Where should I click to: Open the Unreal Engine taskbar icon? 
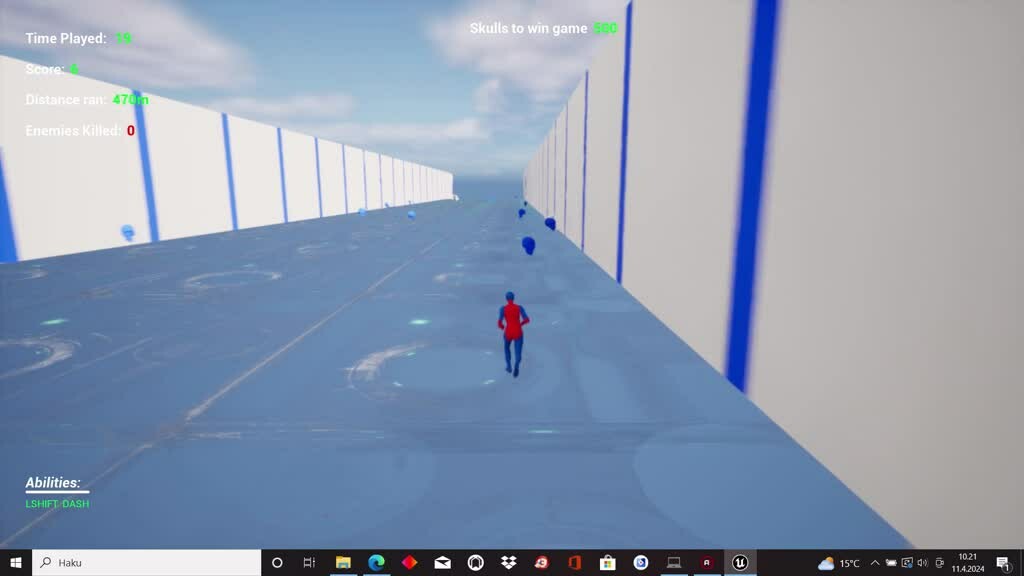click(740, 563)
